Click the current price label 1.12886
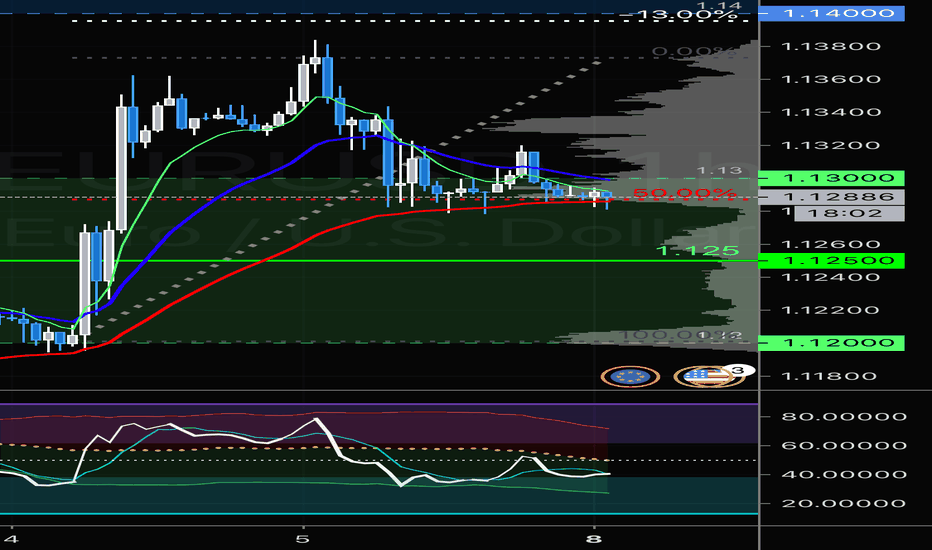 (832, 197)
